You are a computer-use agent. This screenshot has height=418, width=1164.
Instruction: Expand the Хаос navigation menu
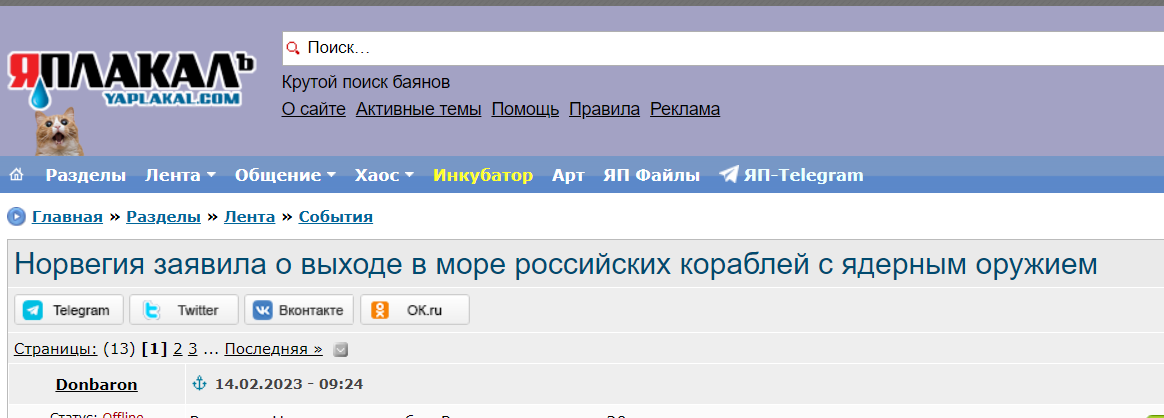pos(384,175)
